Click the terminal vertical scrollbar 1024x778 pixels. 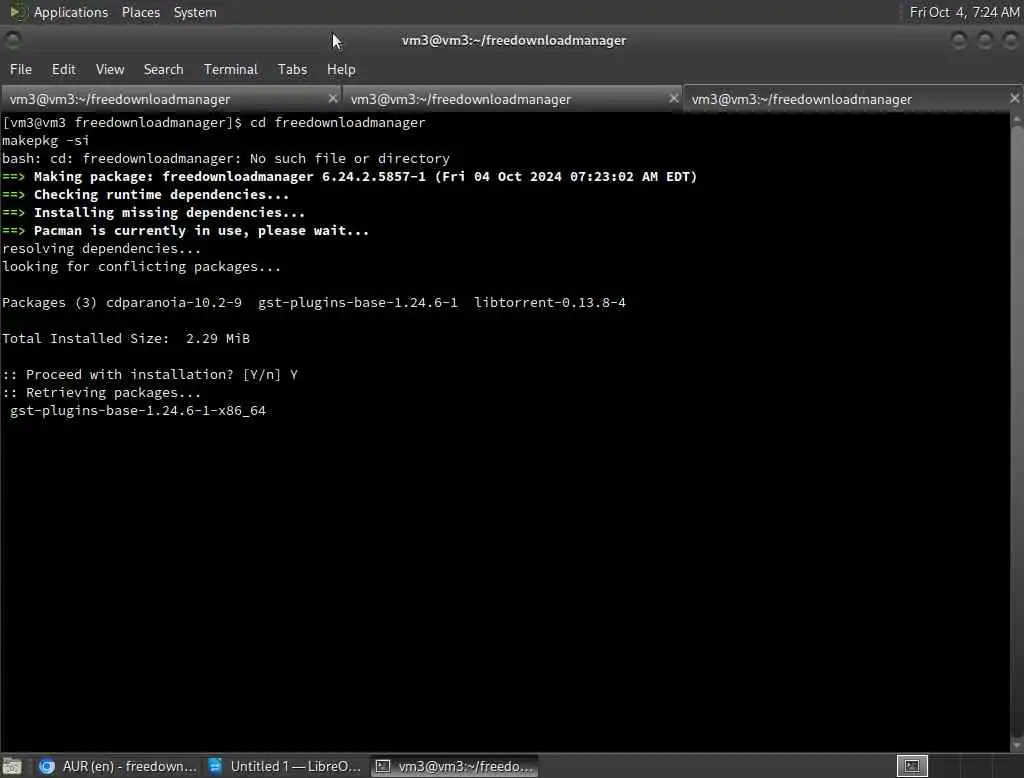(x=1017, y=431)
